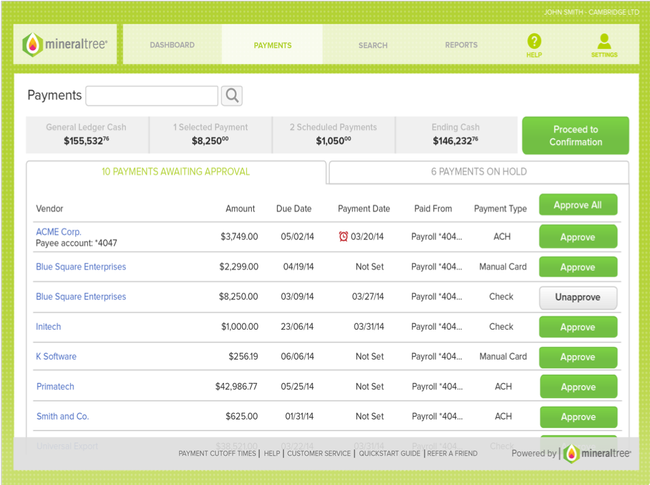This screenshot has height=485, width=650.
Task: Click the Payment Type column header
Action: (500, 209)
